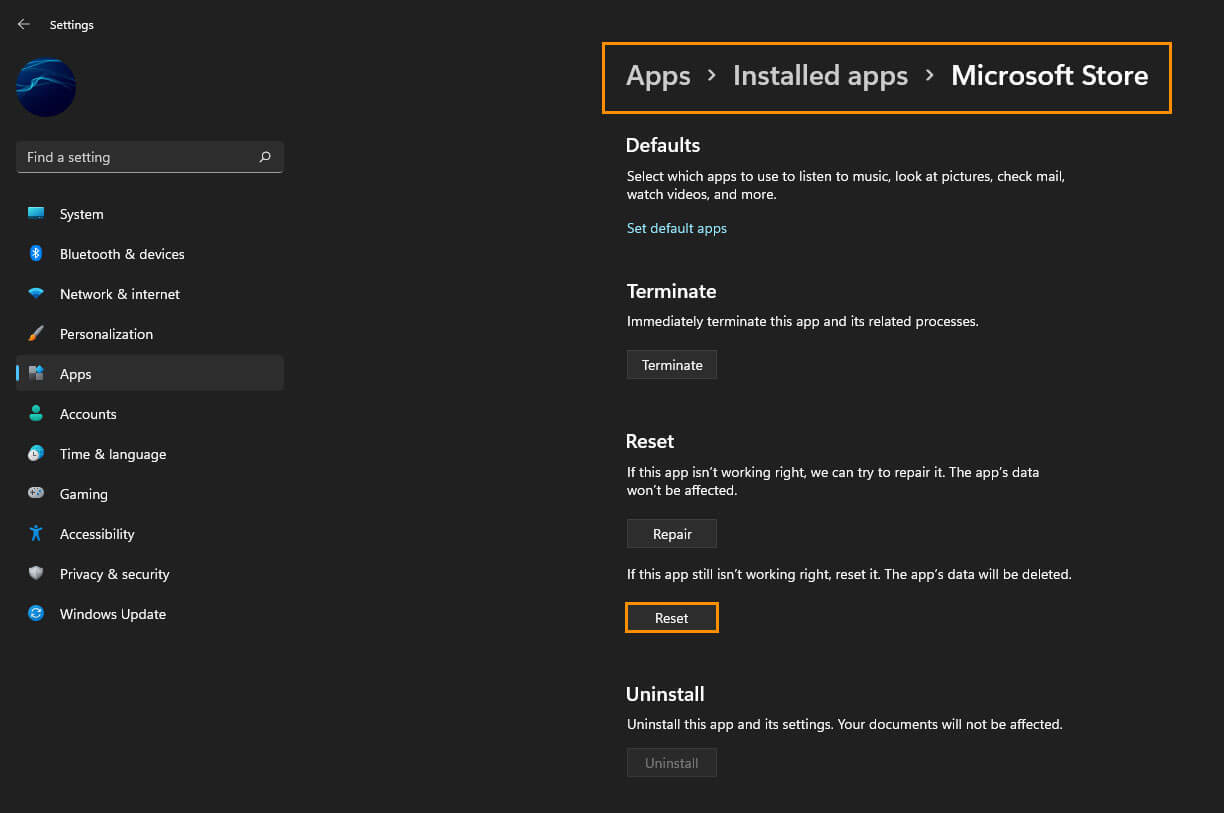Open Time & language page
This screenshot has width=1224, height=813.
pos(113,454)
